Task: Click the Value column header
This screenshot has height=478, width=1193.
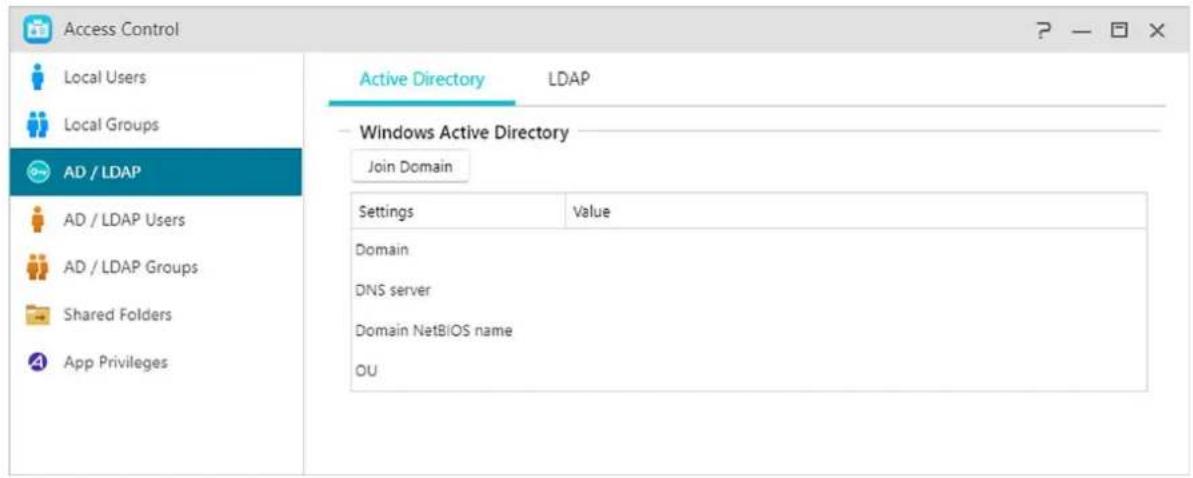Action: tap(856, 212)
